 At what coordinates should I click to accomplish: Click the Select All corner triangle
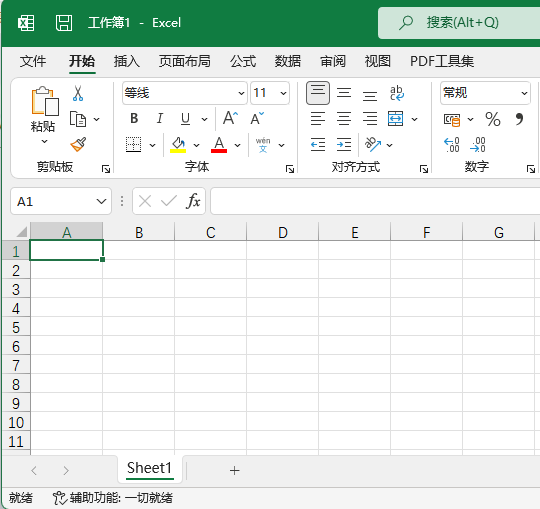point(22,232)
